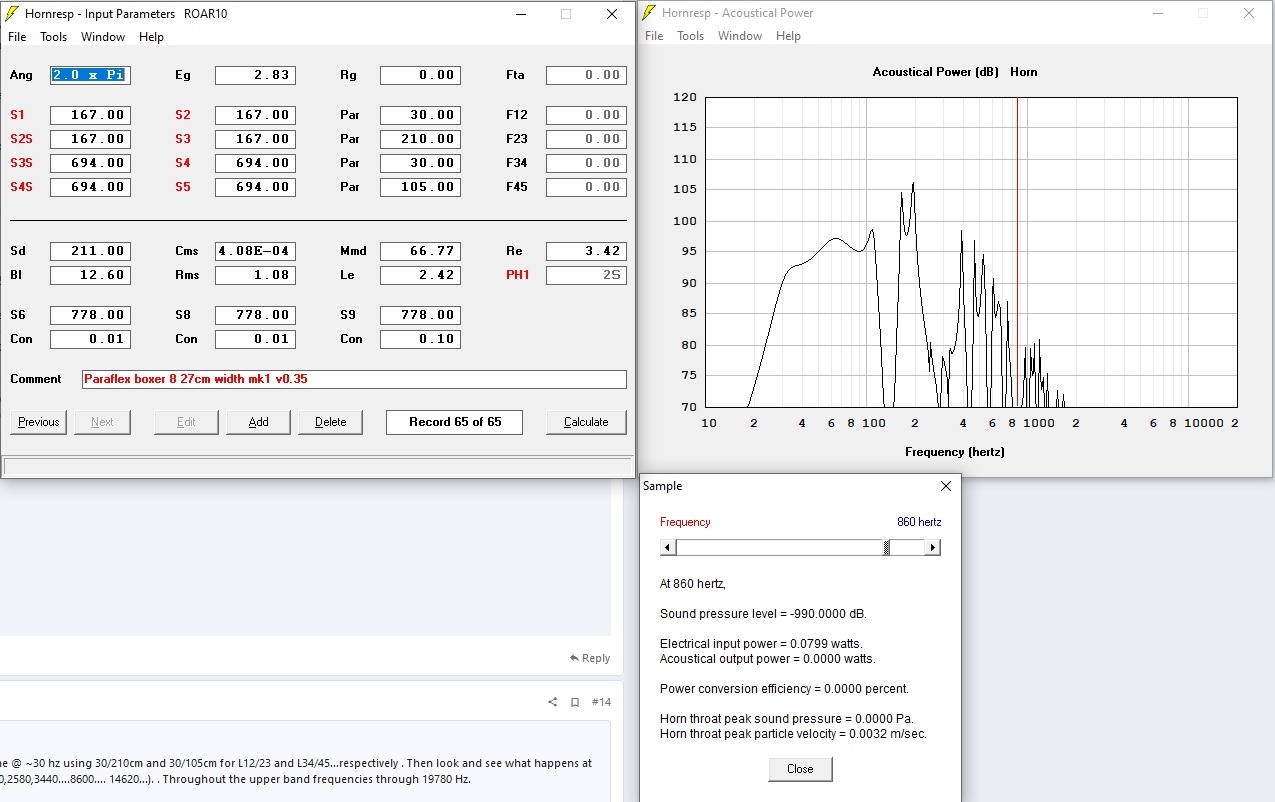Click the Par field showing 105.00
1275x802 pixels.
[420, 187]
